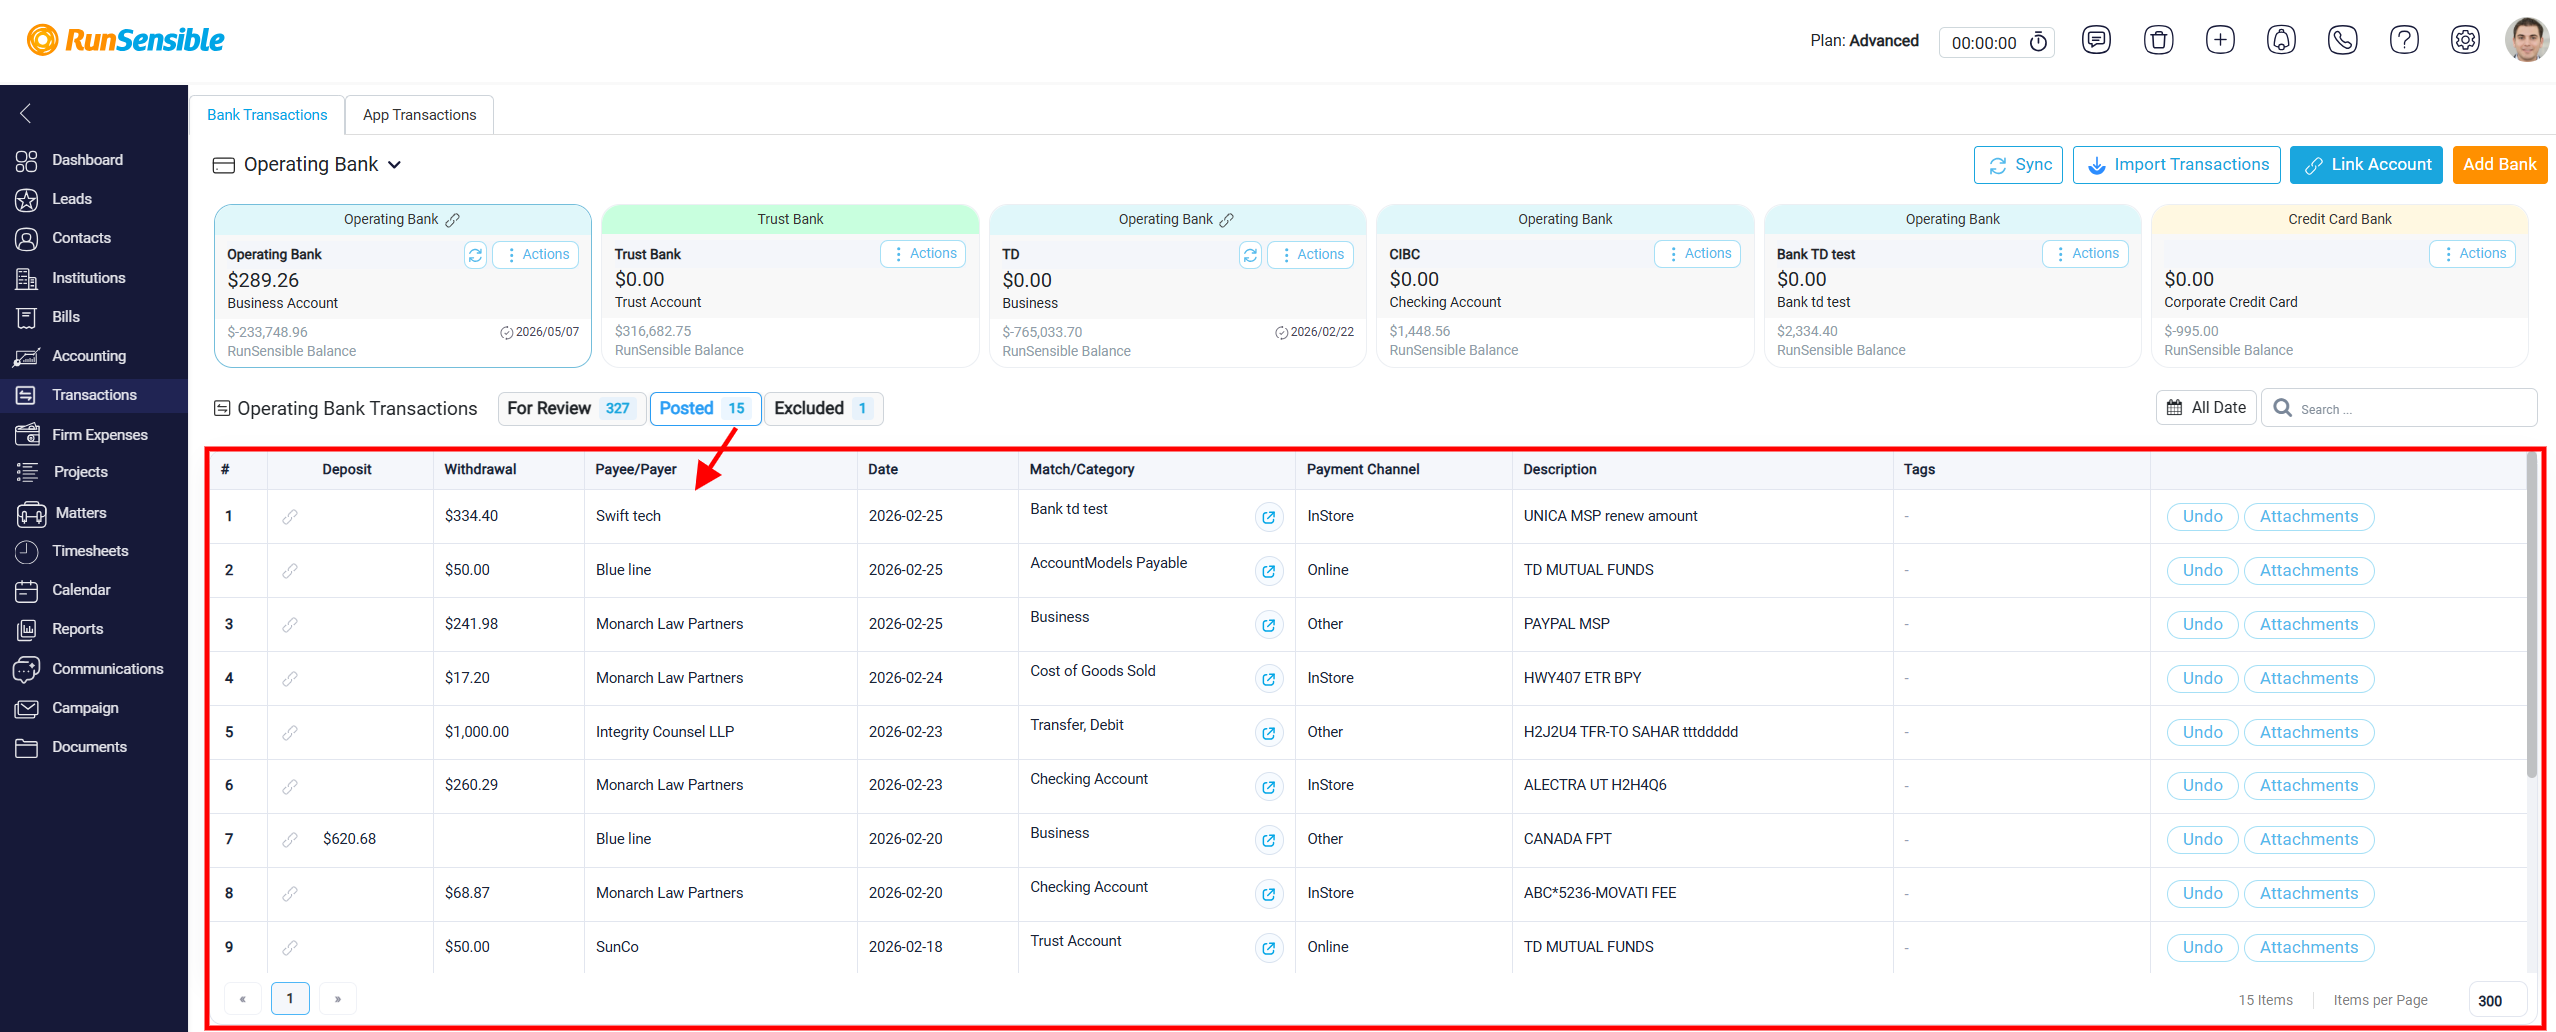Click the table vertical scrollbar
This screenshot has width=2556, height=1032.
click(x=2531, y=615)
